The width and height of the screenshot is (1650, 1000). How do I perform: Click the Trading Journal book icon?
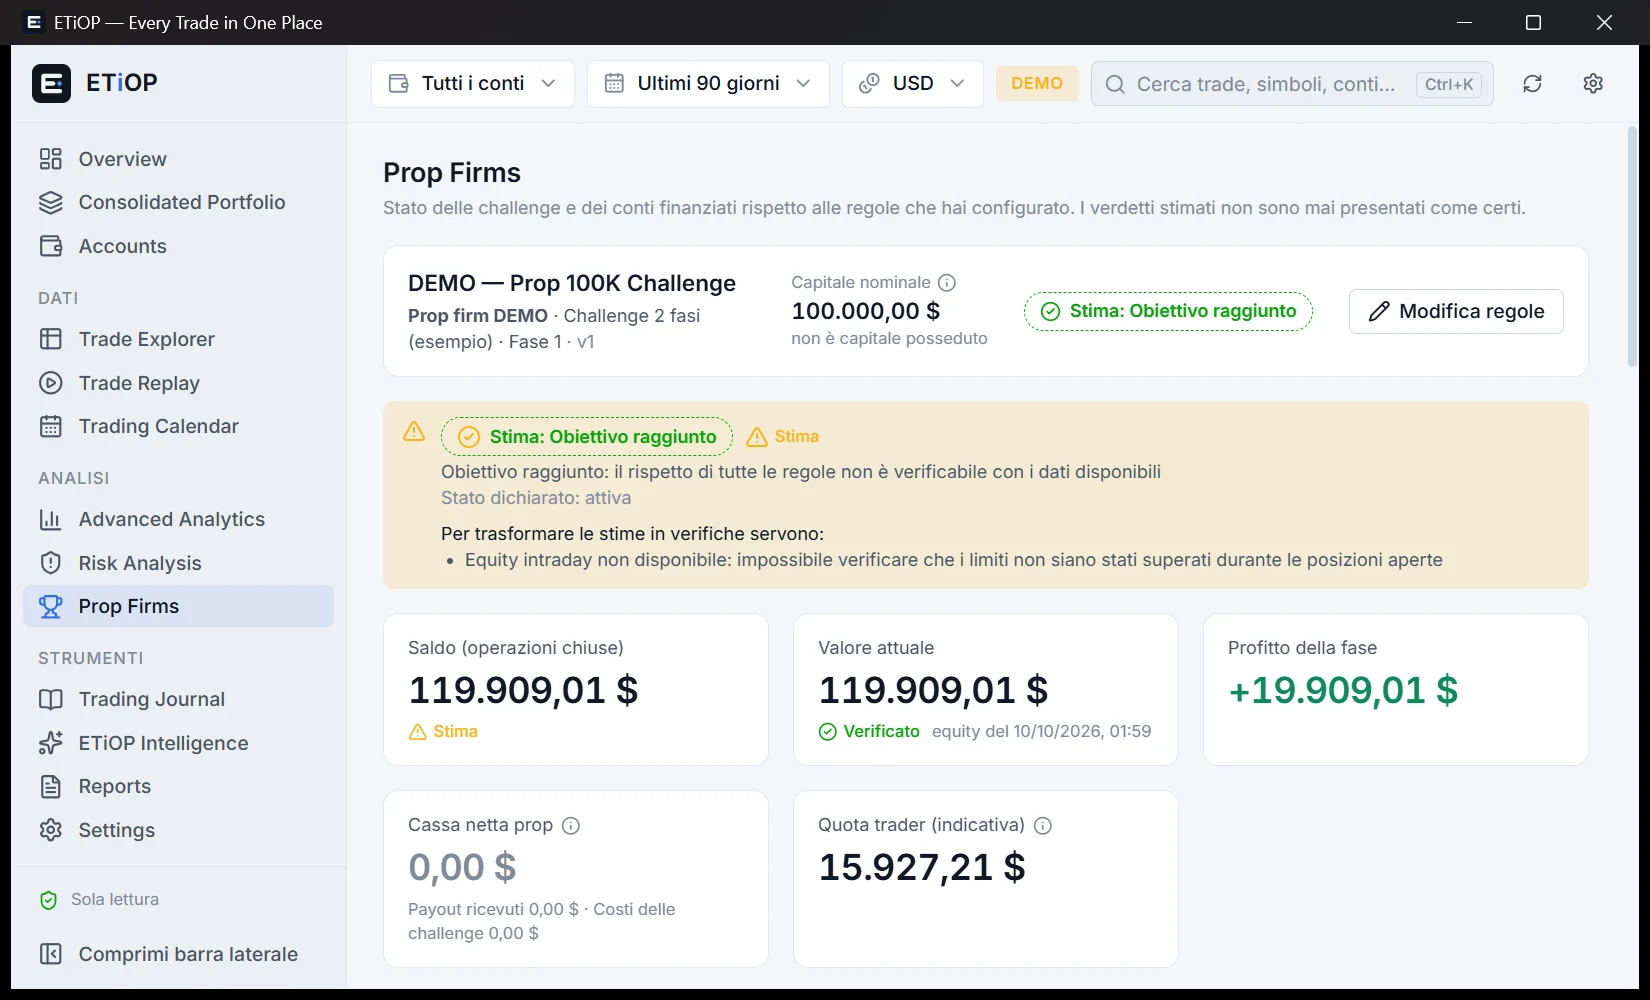[x=51, y=699]
